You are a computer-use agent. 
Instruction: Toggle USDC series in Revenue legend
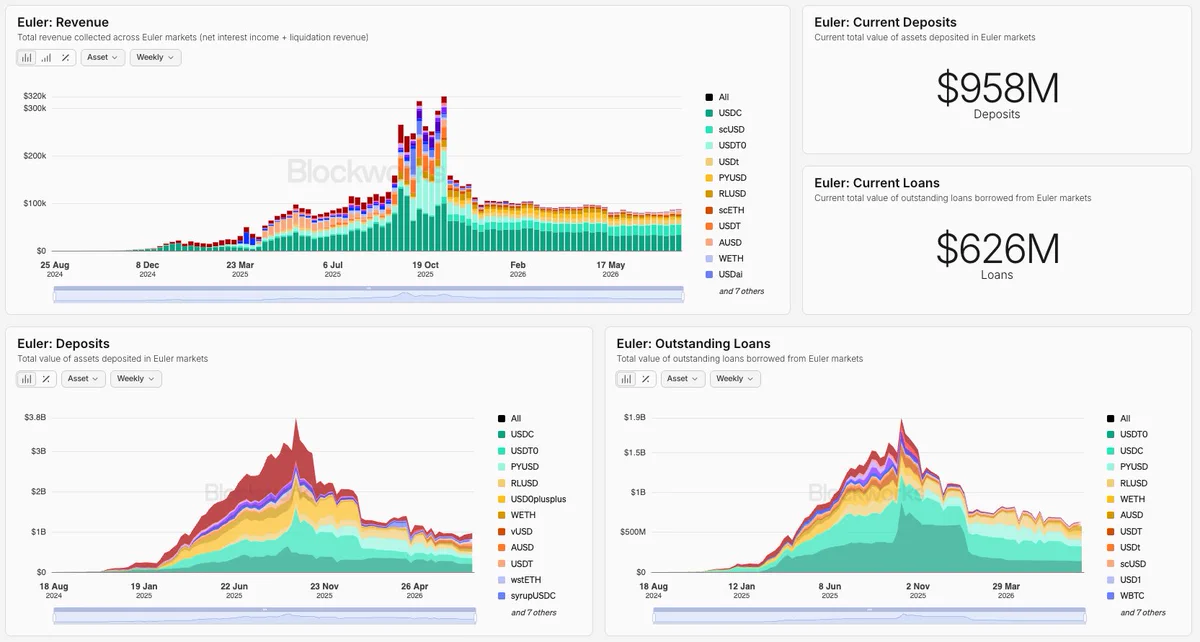(723, 113)
